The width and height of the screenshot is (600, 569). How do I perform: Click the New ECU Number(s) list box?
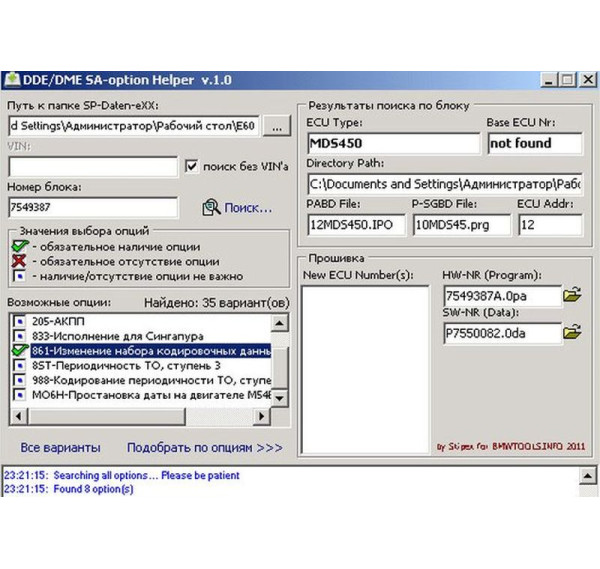365,368
